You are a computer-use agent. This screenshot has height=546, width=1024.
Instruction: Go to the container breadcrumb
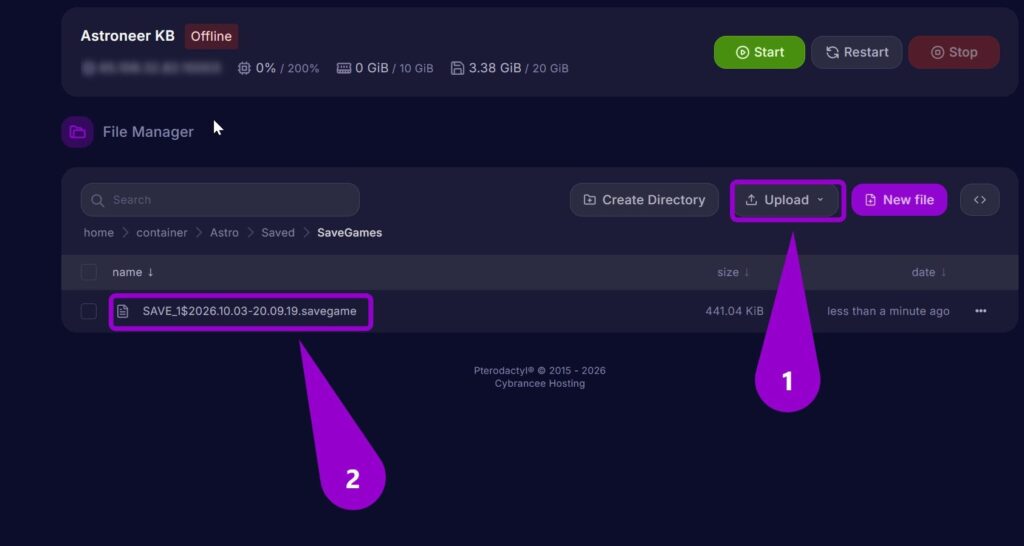point(161,233)
